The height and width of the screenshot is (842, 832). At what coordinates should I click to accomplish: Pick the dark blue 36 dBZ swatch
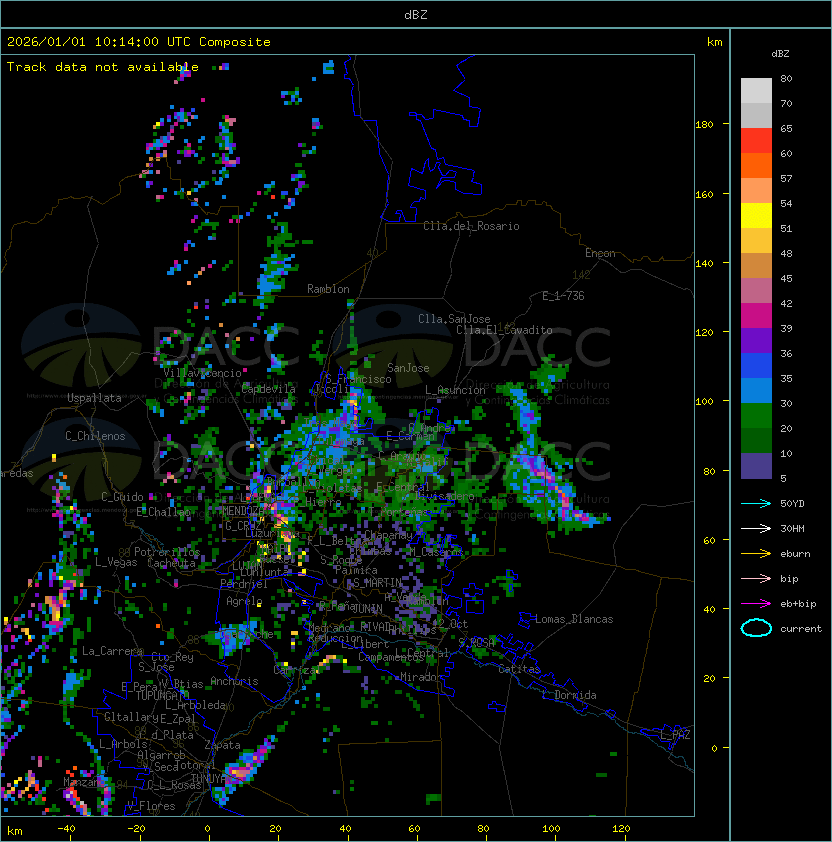pos(756,366)
